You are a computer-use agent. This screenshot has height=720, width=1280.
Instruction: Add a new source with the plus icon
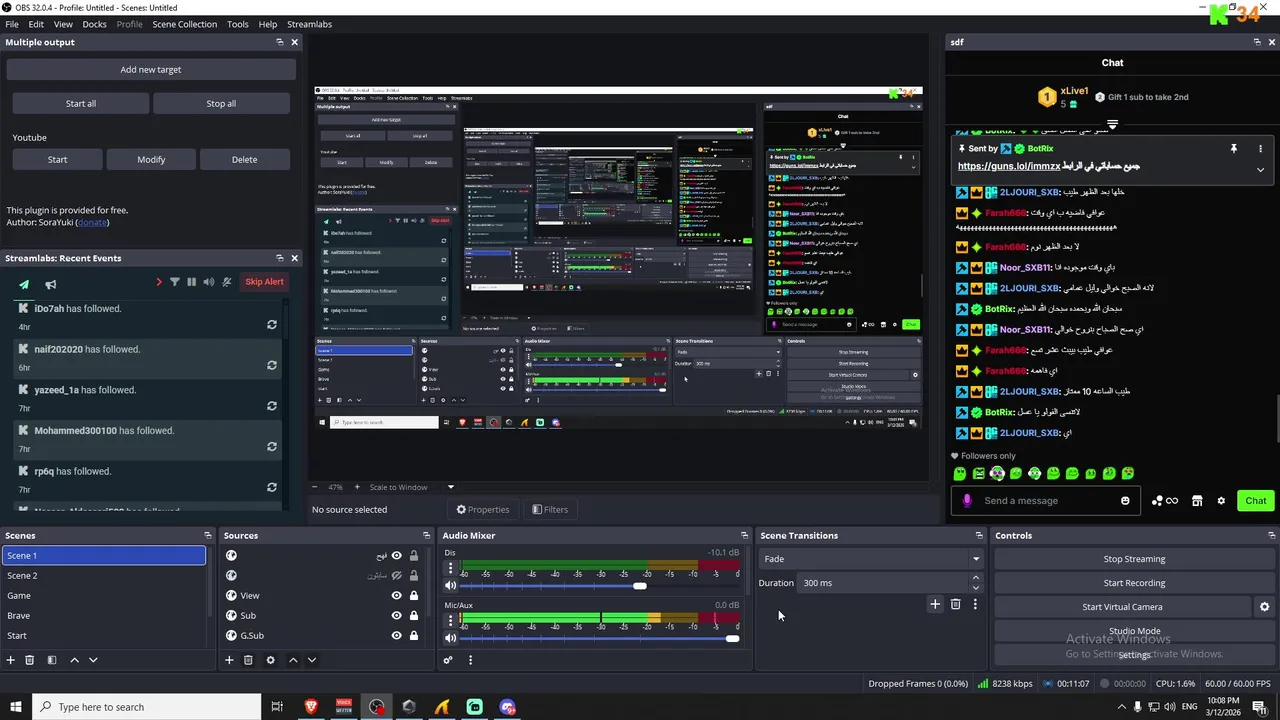(229, 660)
